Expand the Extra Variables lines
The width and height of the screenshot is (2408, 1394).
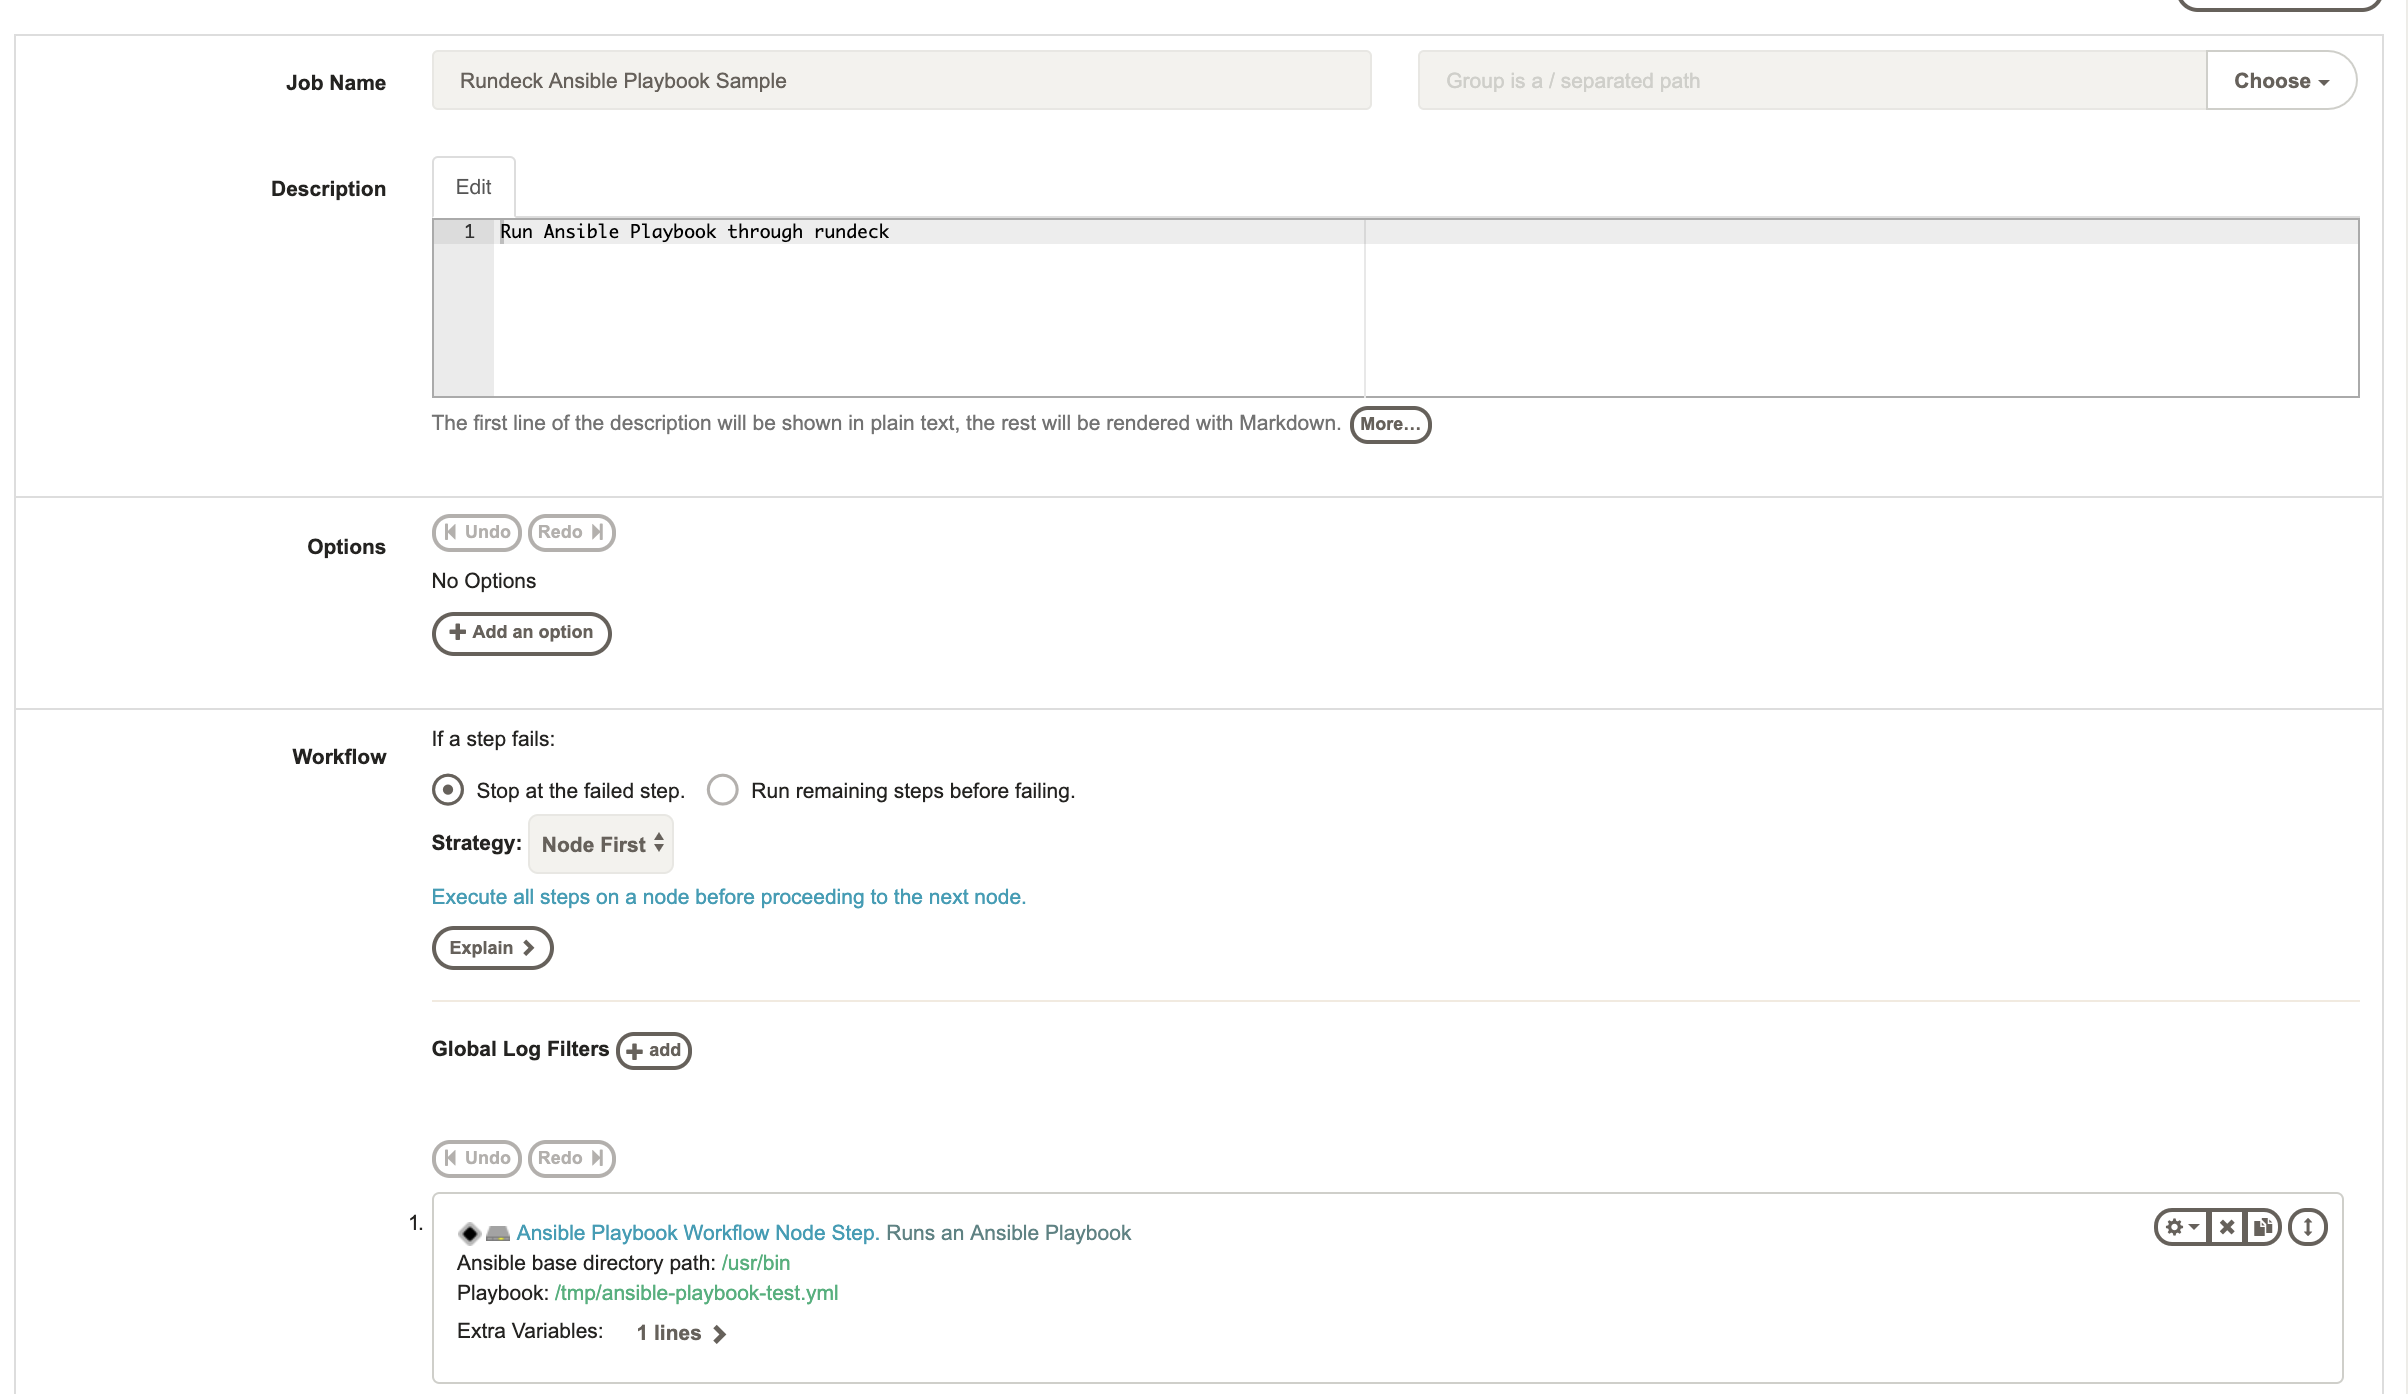[x=680, y=1332]
